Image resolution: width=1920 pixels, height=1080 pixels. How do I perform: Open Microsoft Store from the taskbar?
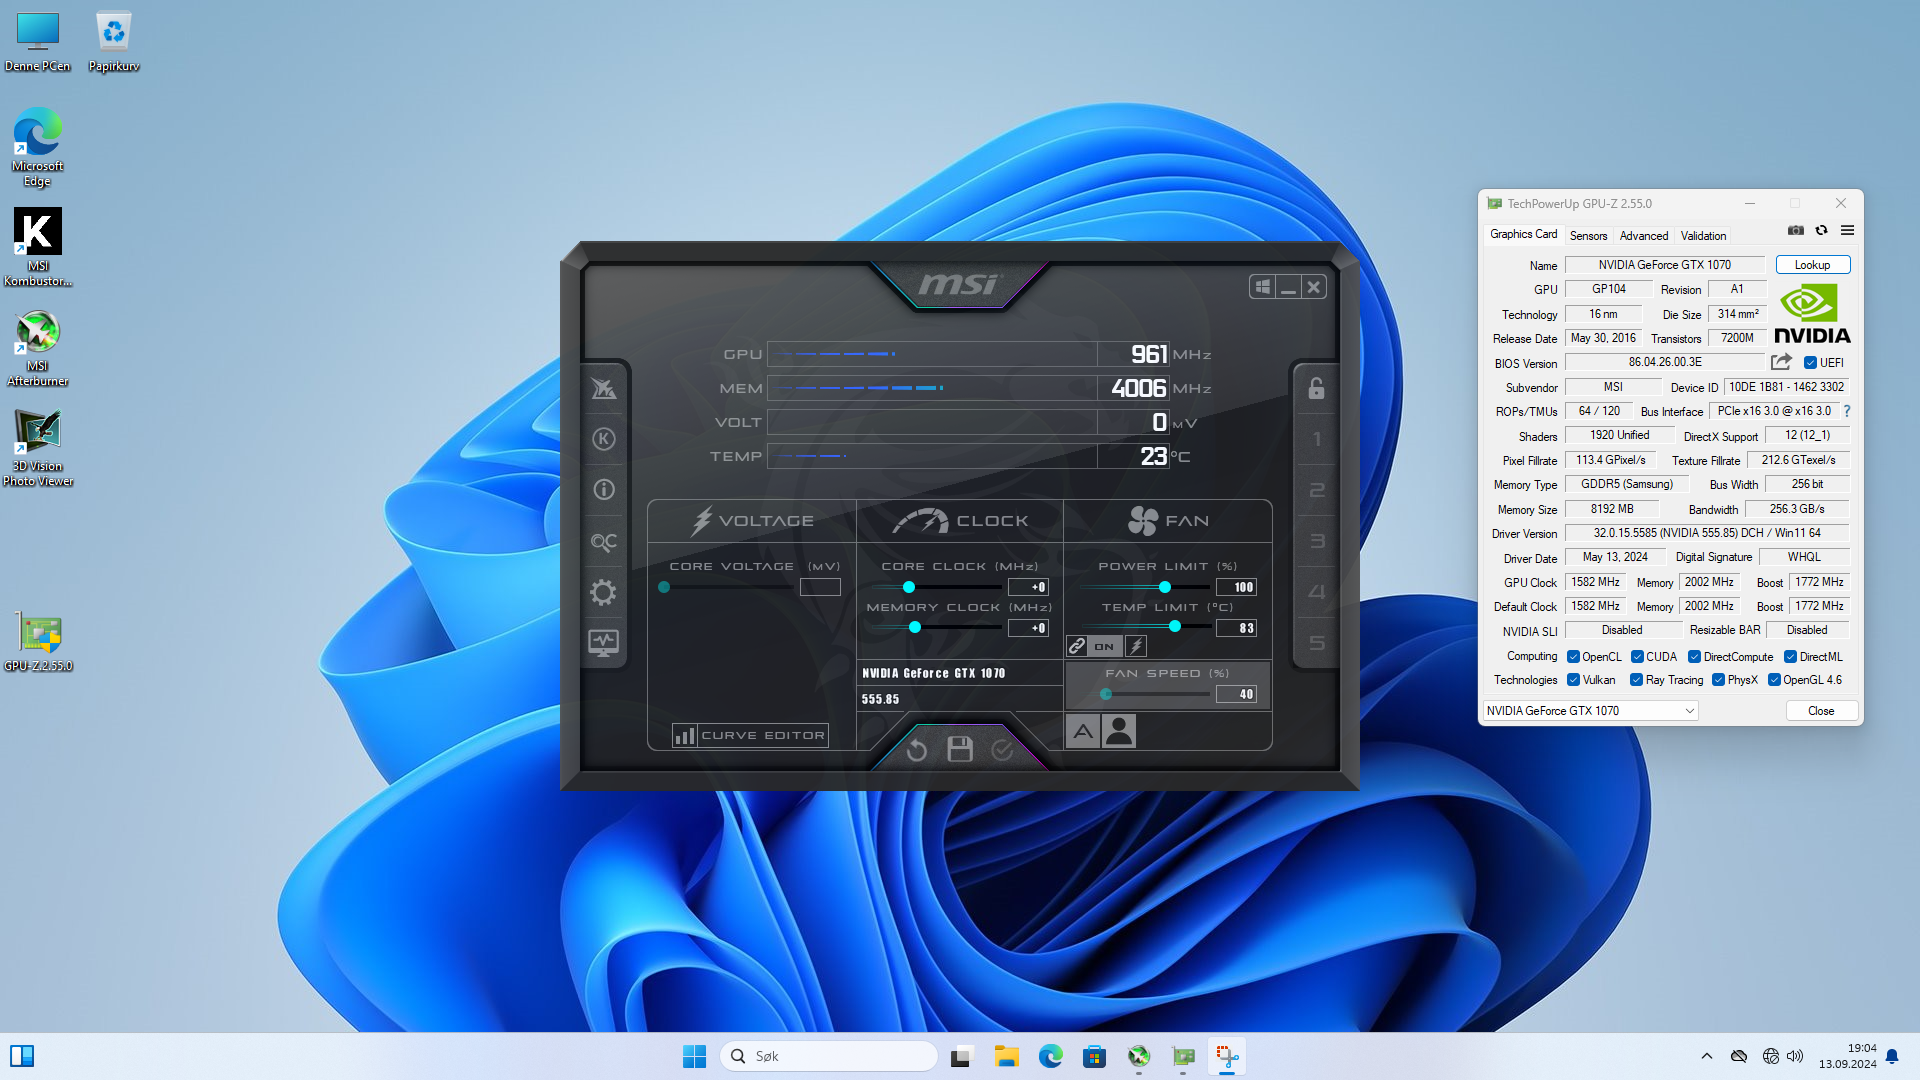coord(1094,1056)
